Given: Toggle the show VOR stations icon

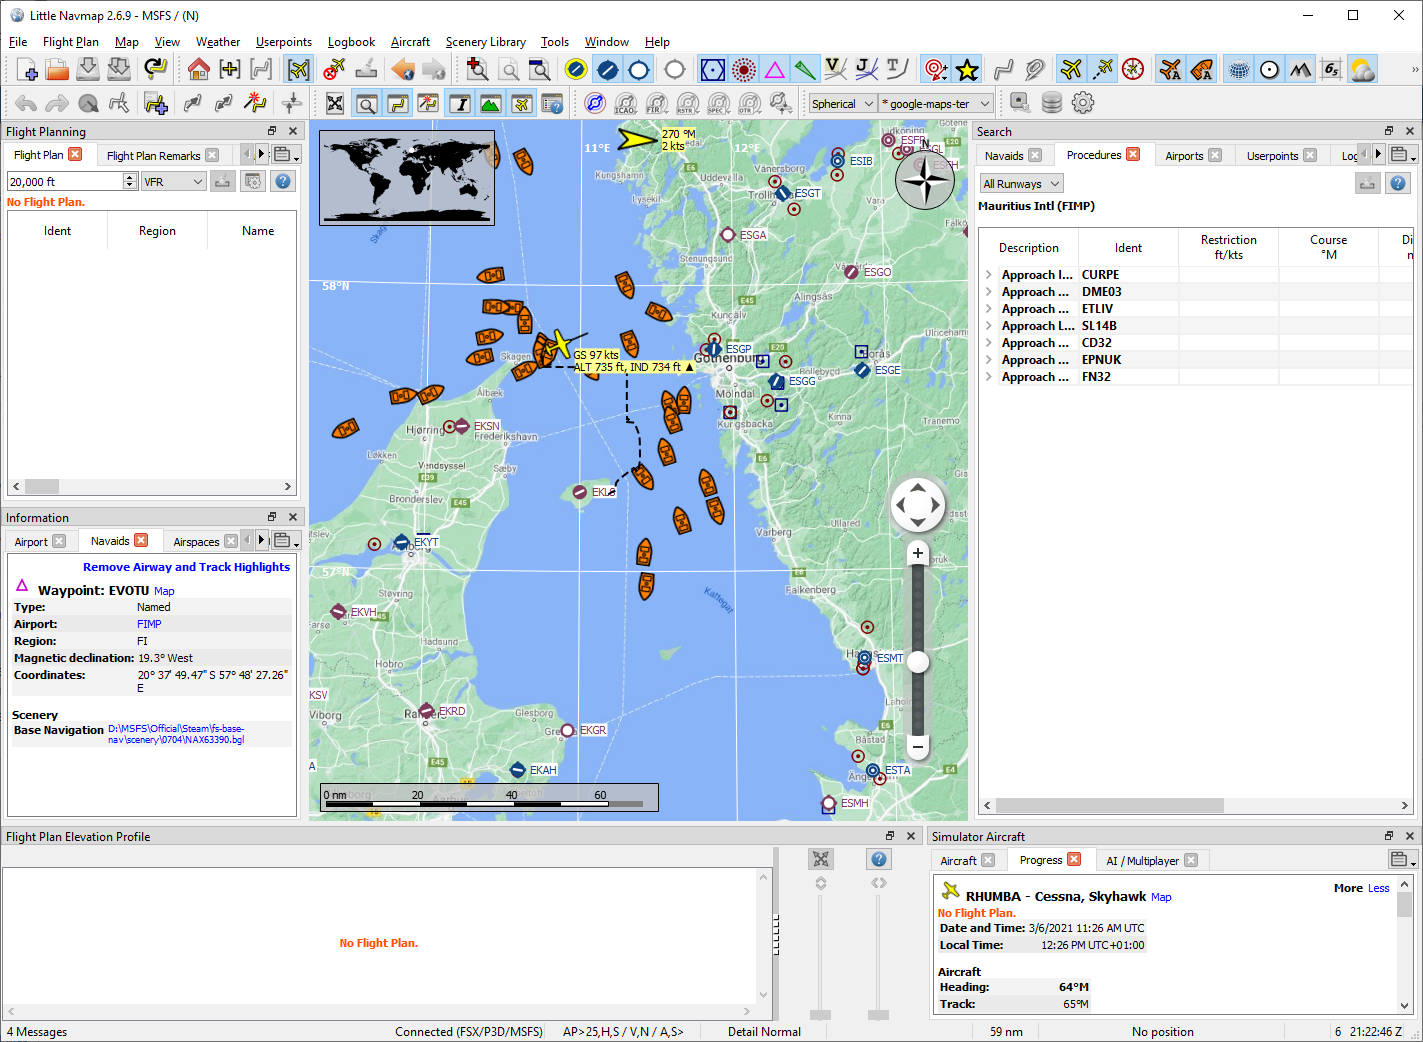Looking at the screenshot, I should click(713, 69).
